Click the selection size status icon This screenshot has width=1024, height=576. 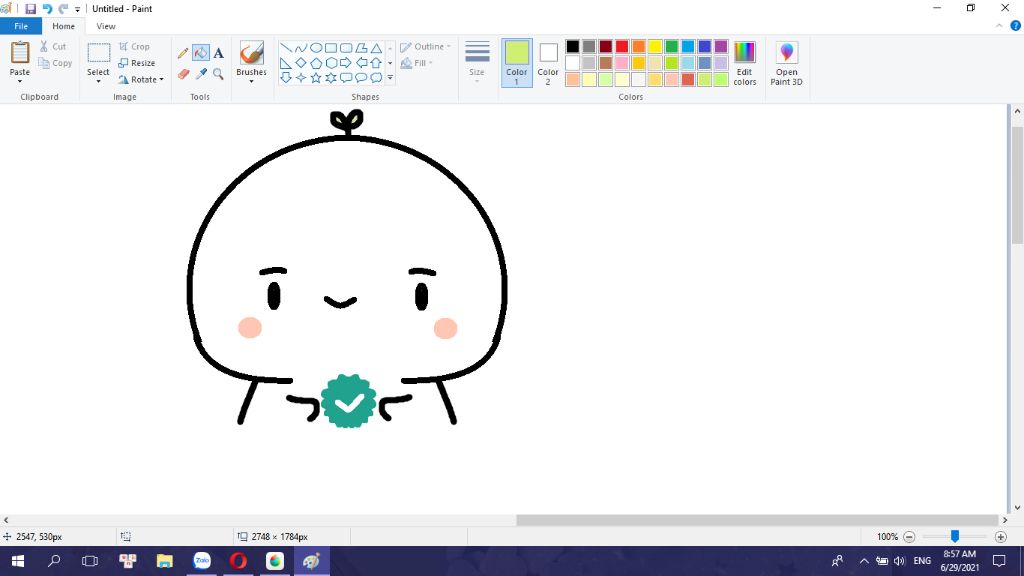[x=126, y=536]
